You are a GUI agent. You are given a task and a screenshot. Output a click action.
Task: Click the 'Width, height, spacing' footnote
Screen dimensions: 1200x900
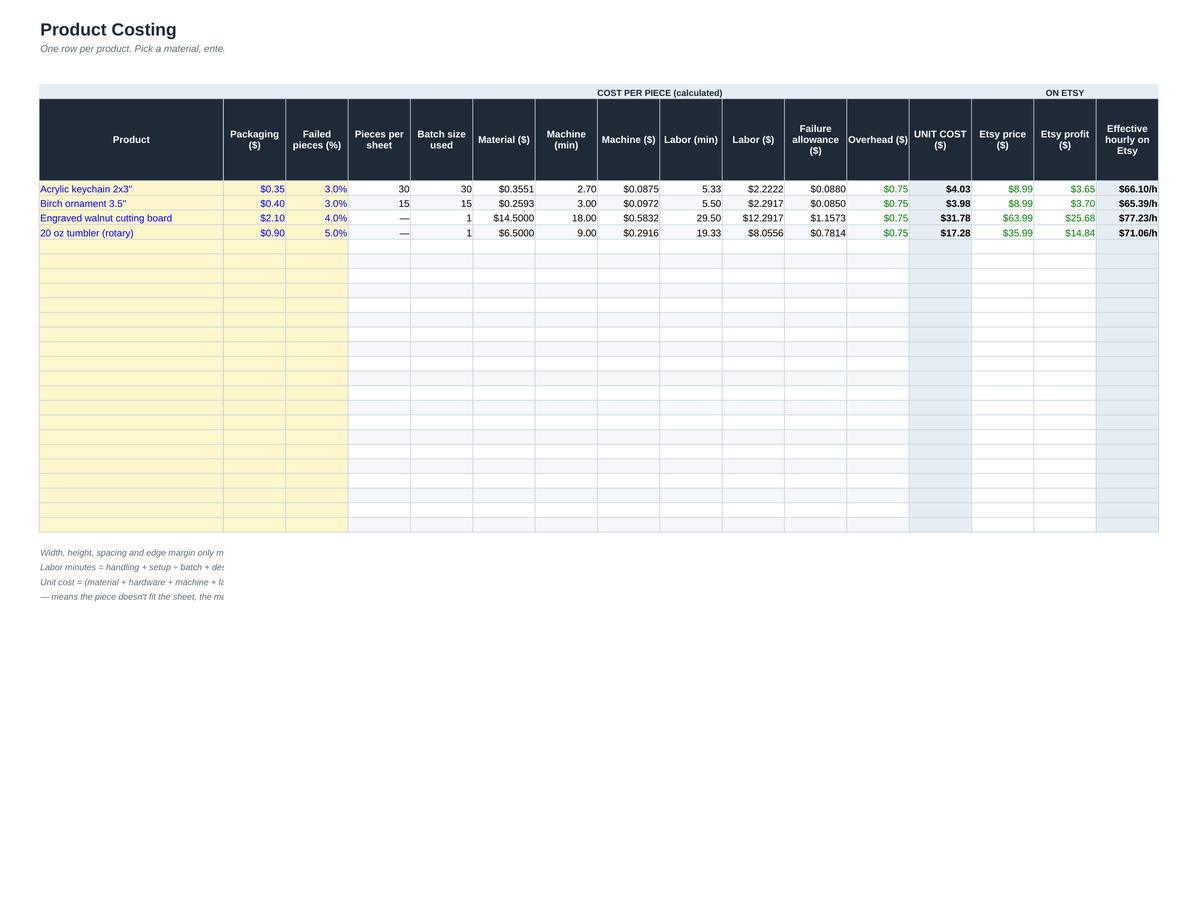tap(132, 552)
